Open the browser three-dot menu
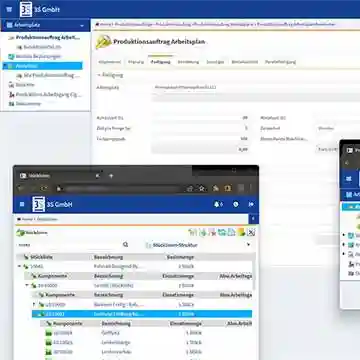 point(251,189)
